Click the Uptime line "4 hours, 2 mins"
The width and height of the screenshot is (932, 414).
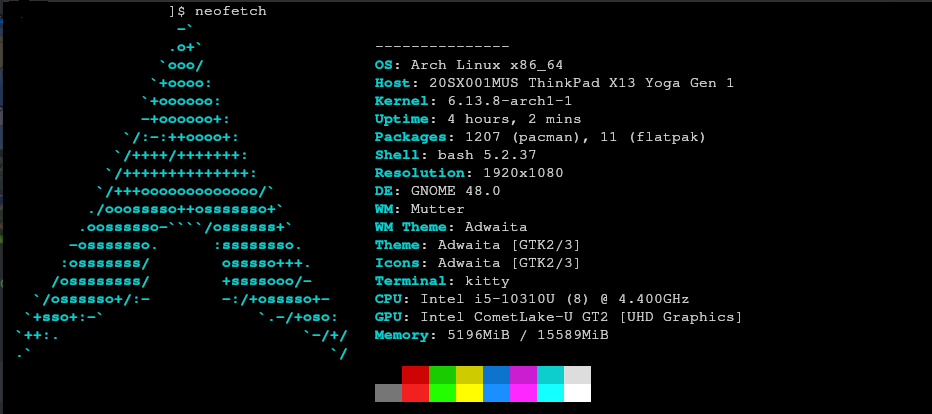[x=478, y=119]
